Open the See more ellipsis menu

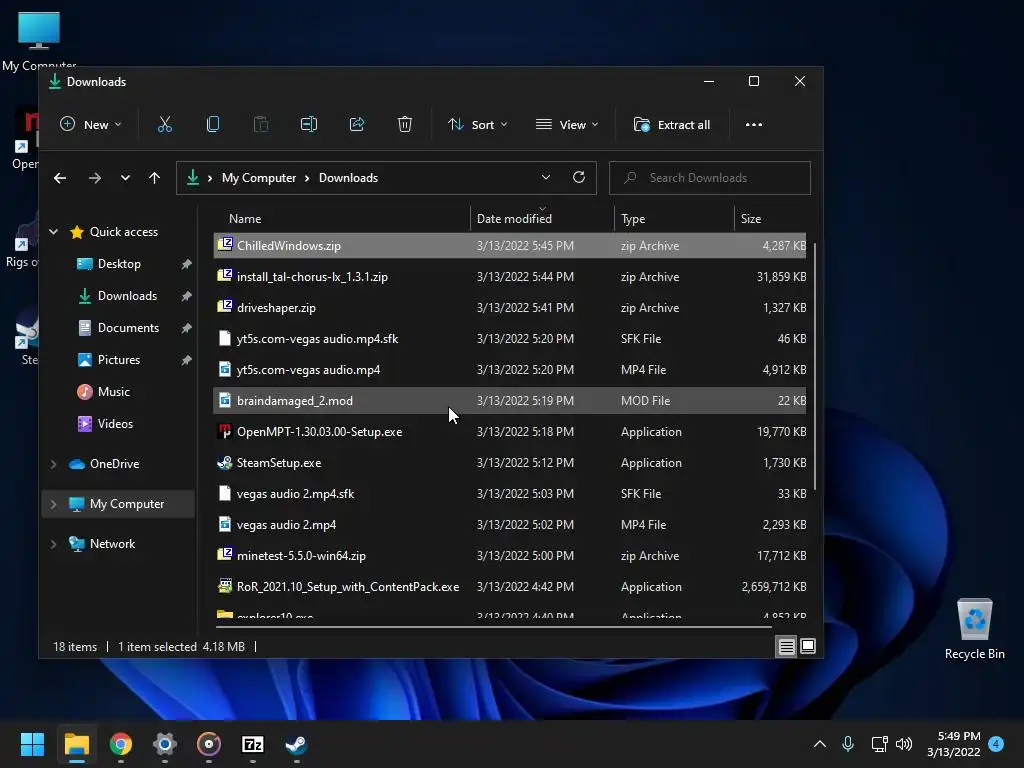(754, 125)
